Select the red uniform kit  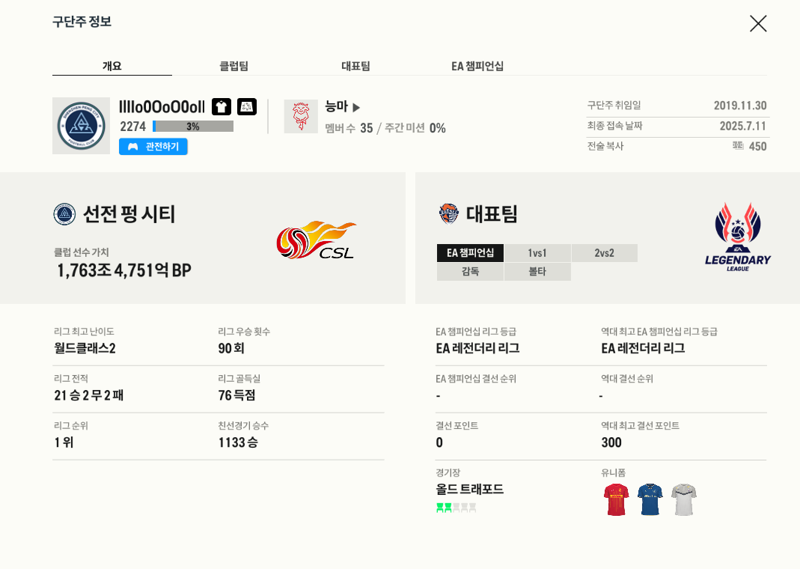point(616,500)
